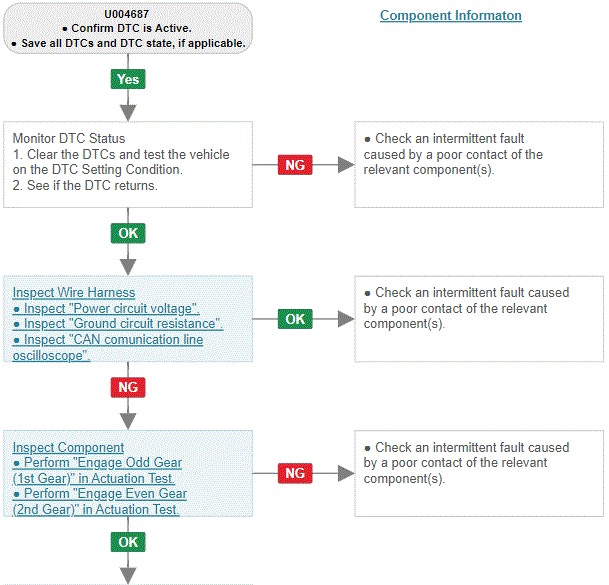This screenshot has height=585, width=609.
Task: Open Perform "Engage Odd Gear (1st Gear)" link
Action: coord(97,470)
